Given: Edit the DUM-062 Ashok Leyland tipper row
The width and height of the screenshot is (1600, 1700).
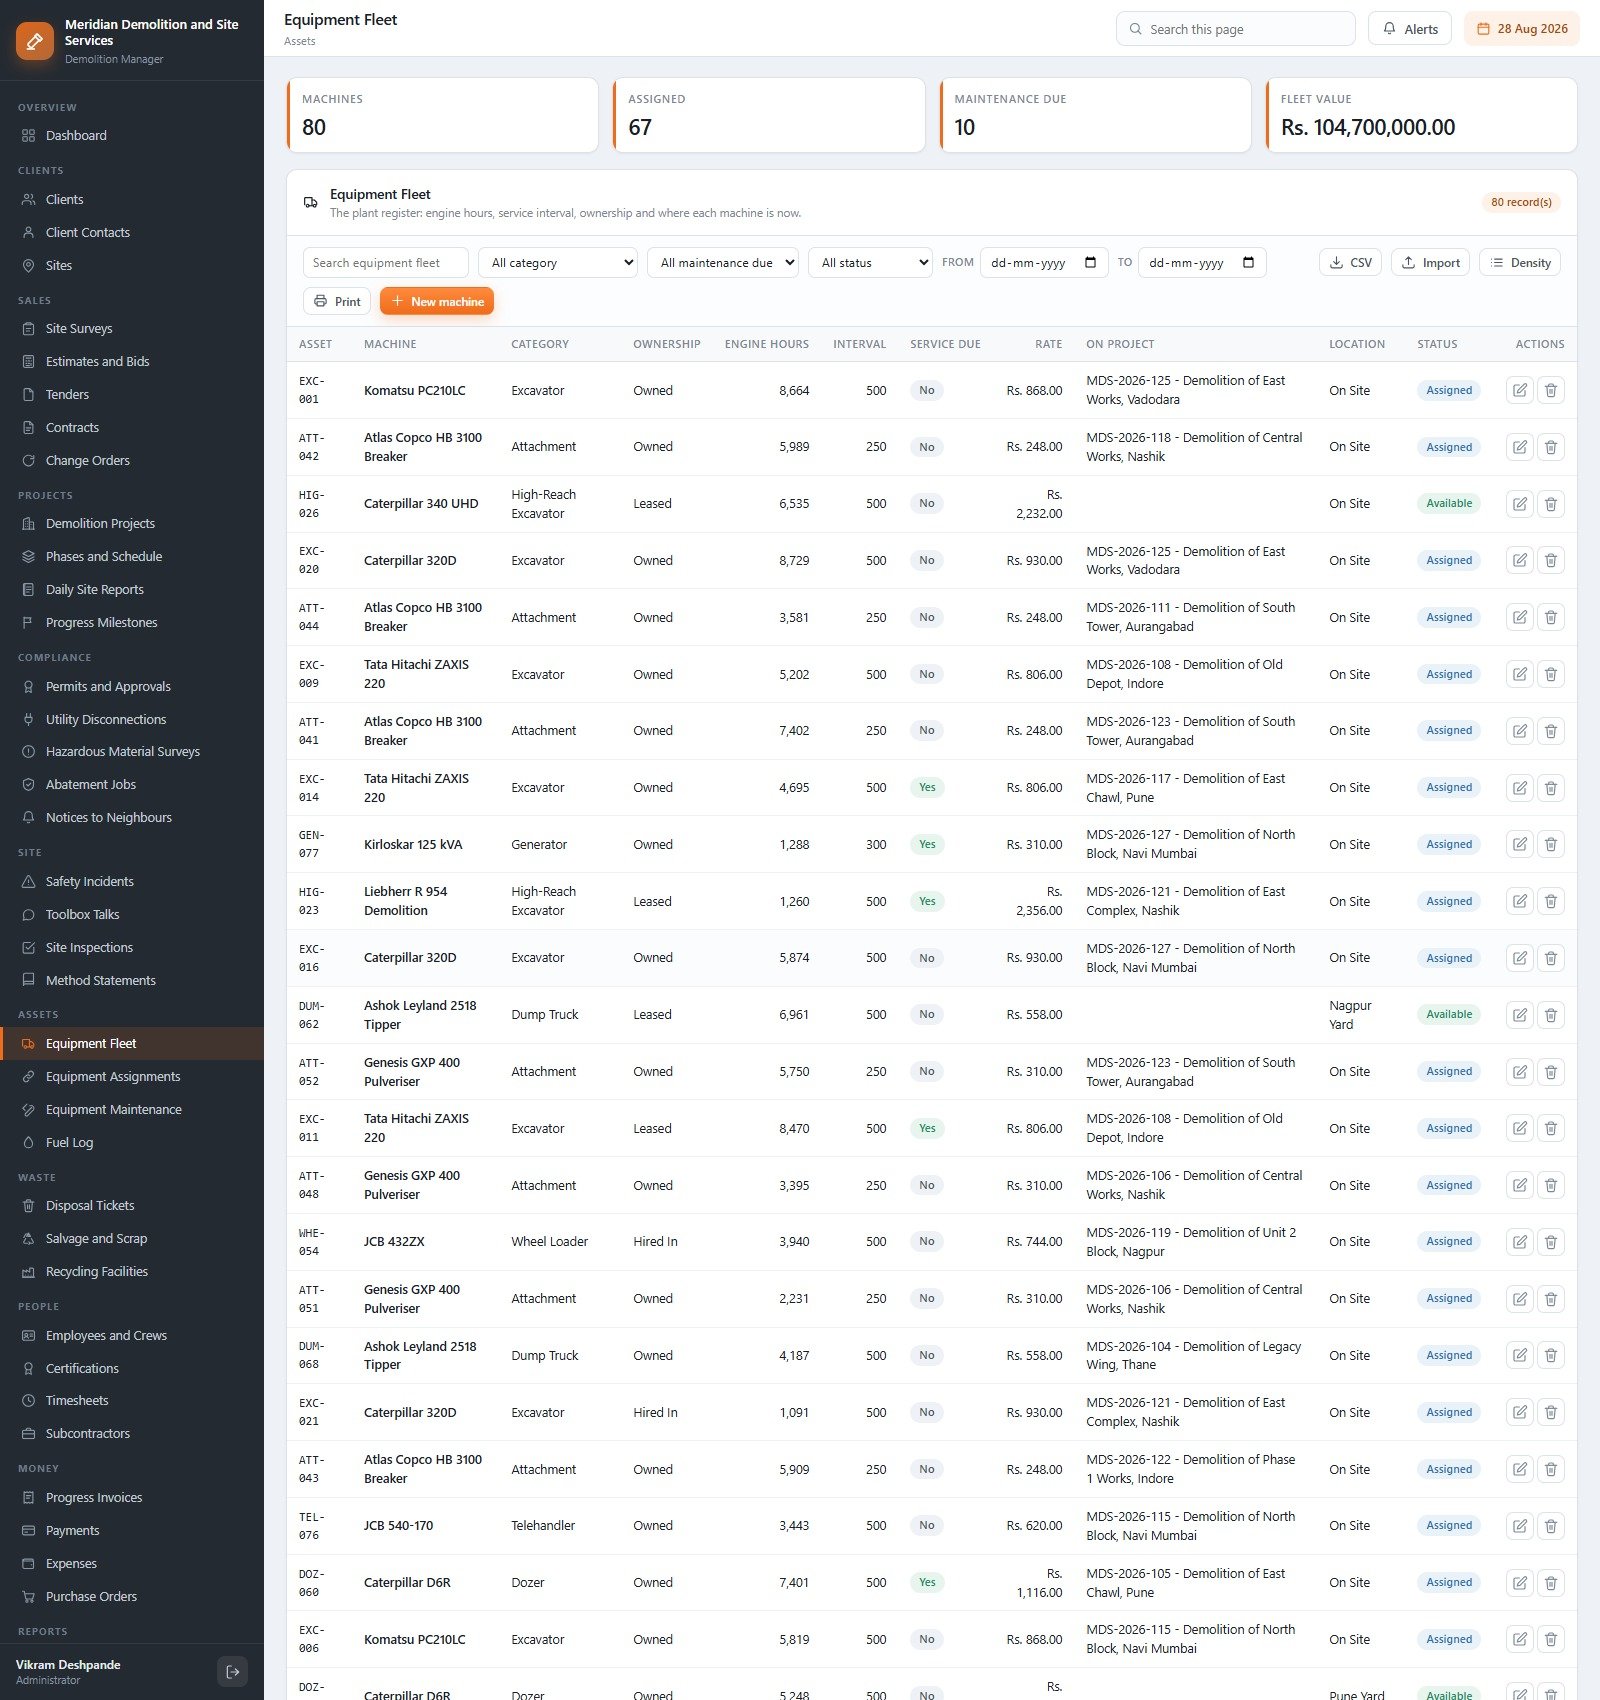Looking at the screenshot, I should pos(1519,1015).
